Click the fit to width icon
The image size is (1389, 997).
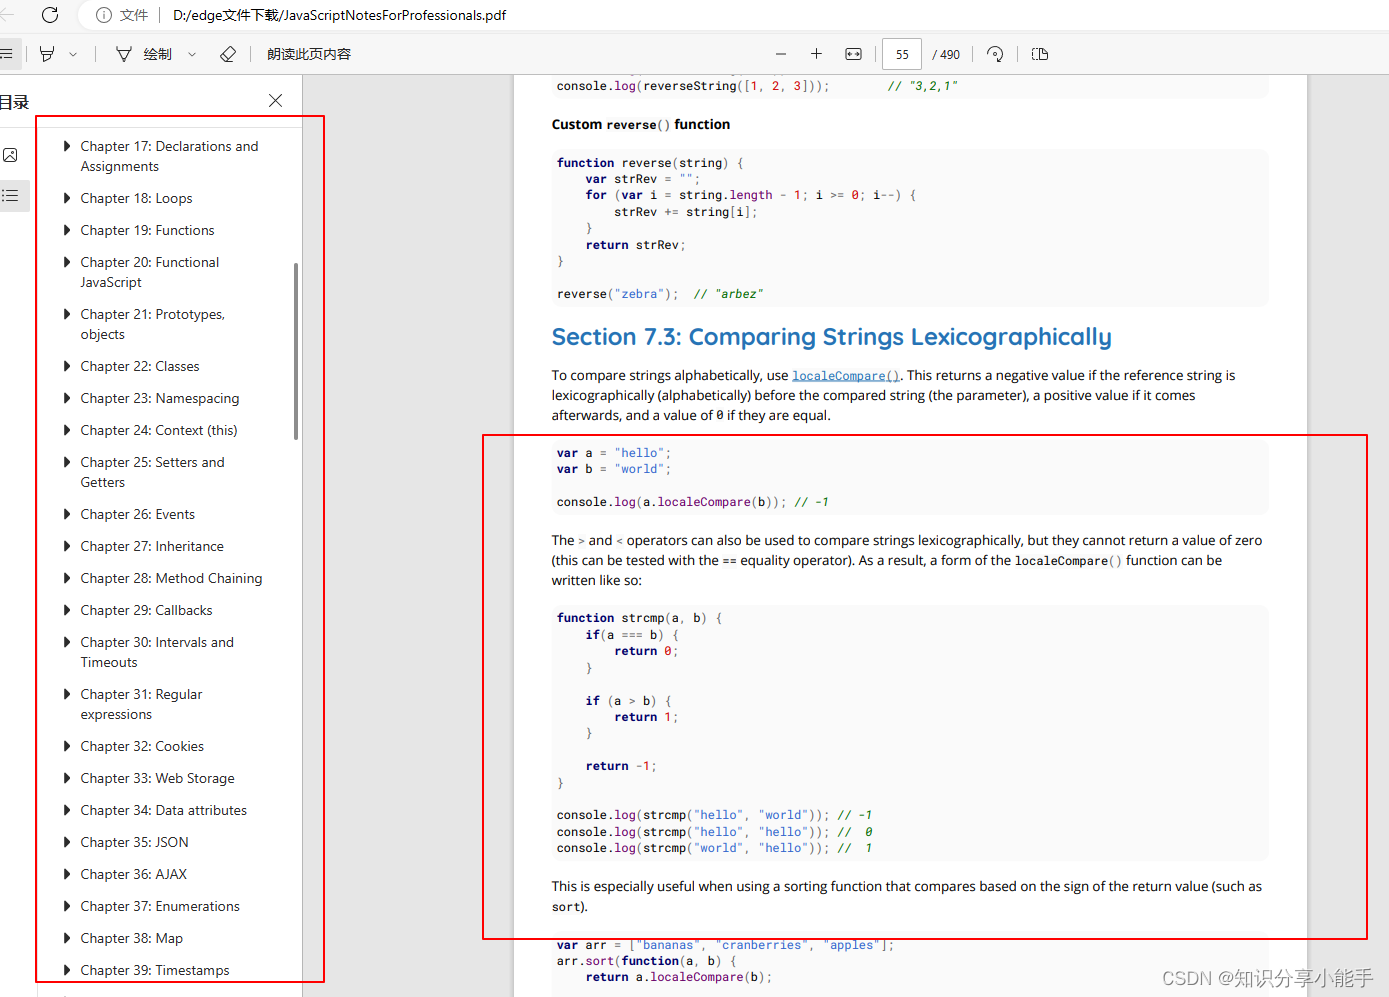click(x=853, y=54)
